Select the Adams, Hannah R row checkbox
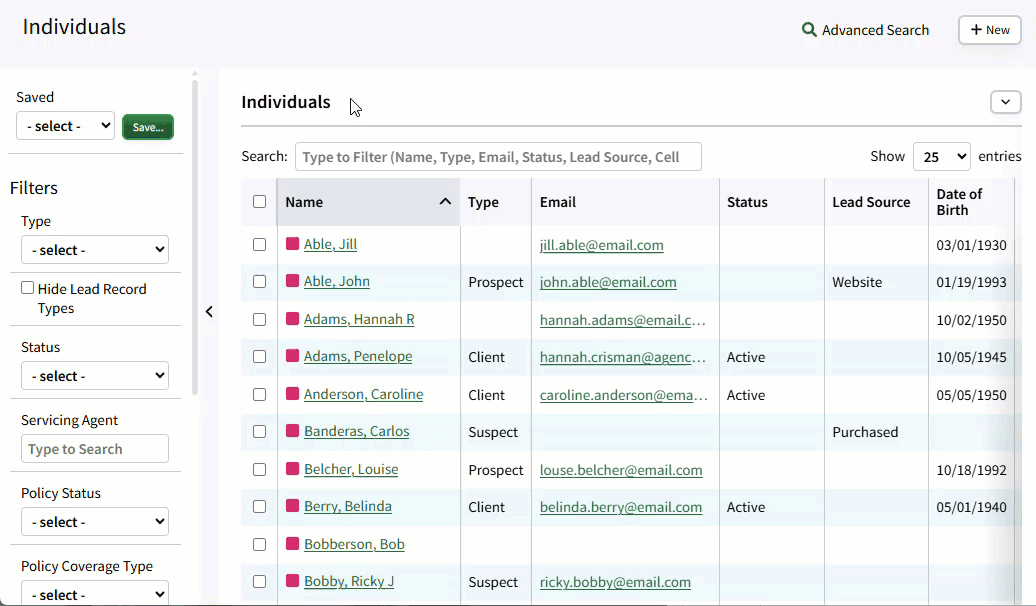This screenshot has width=1036, height=606. (x=260, y=319)
